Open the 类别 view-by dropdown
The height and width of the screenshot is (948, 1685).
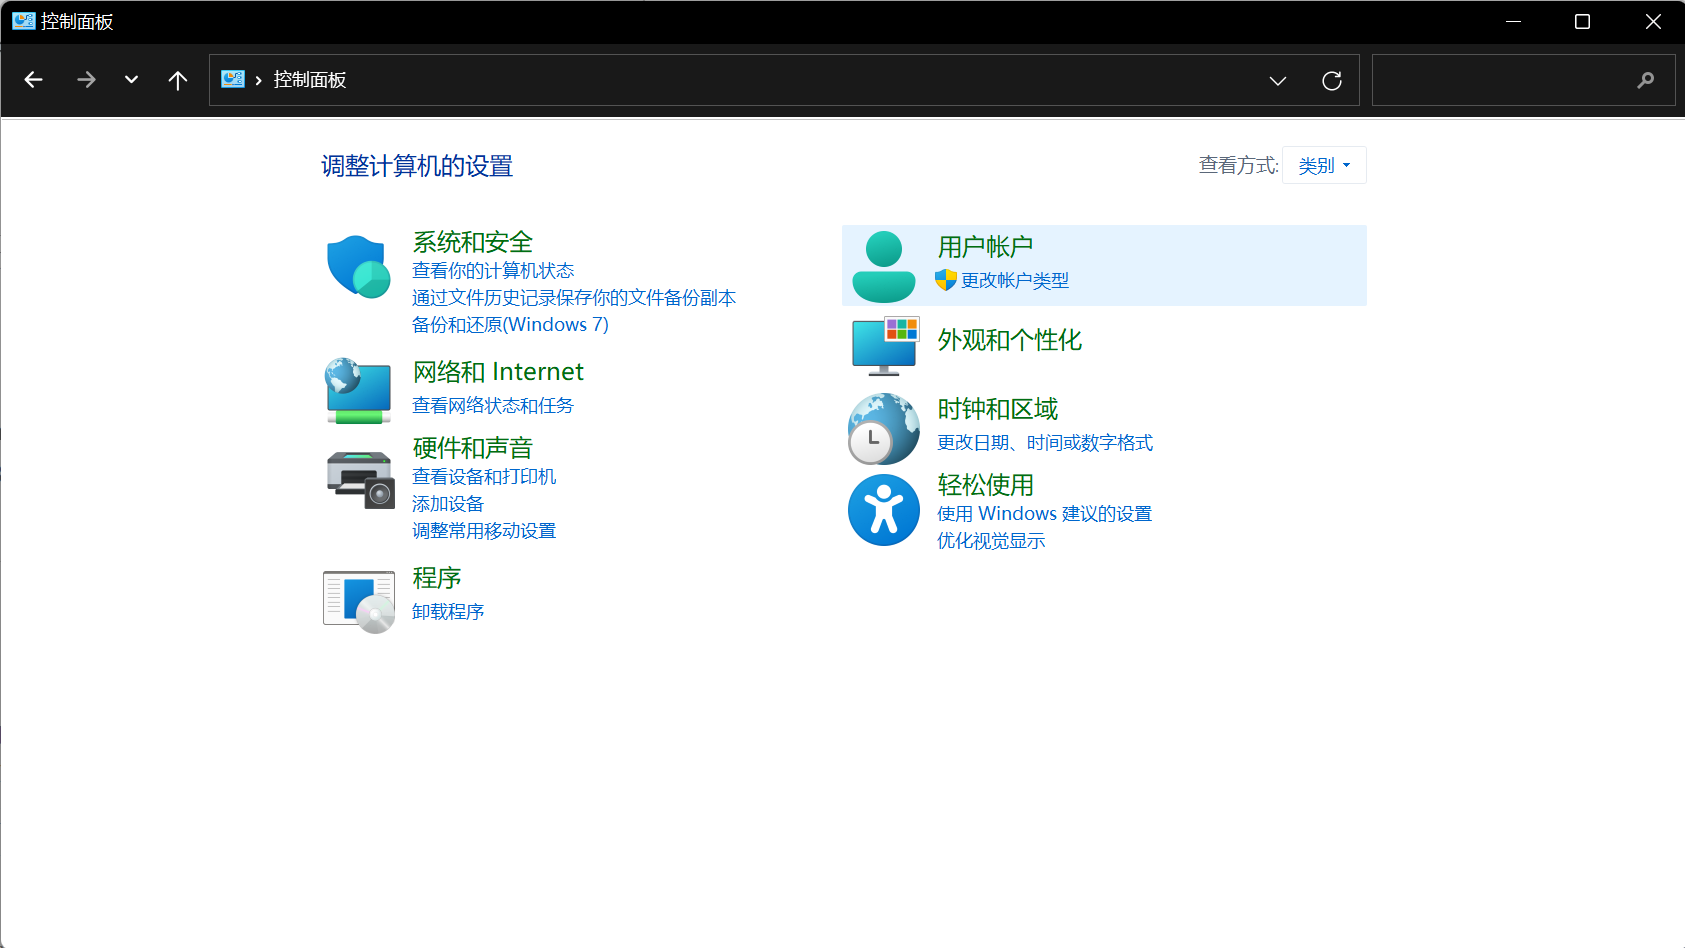point(1324,166)
